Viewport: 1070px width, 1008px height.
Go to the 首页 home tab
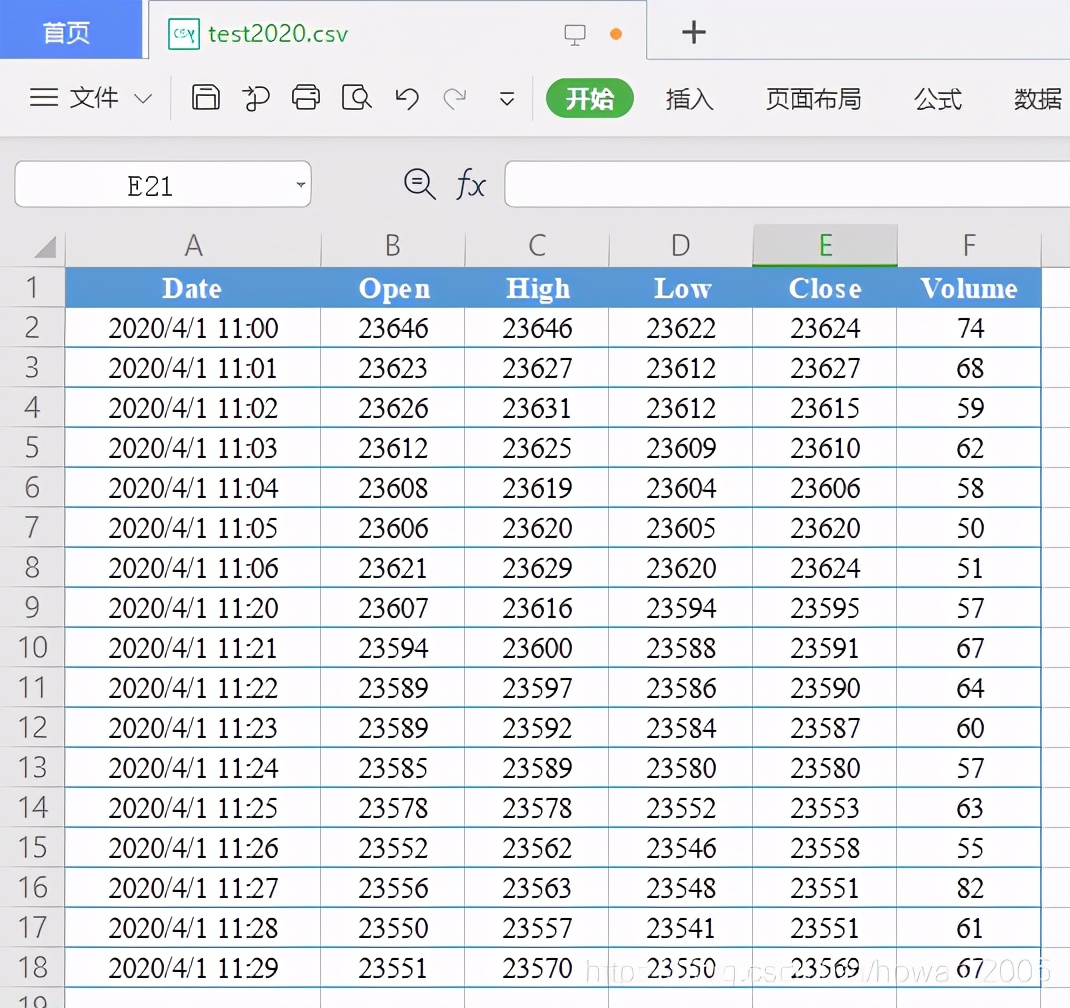tap(67, 30)
